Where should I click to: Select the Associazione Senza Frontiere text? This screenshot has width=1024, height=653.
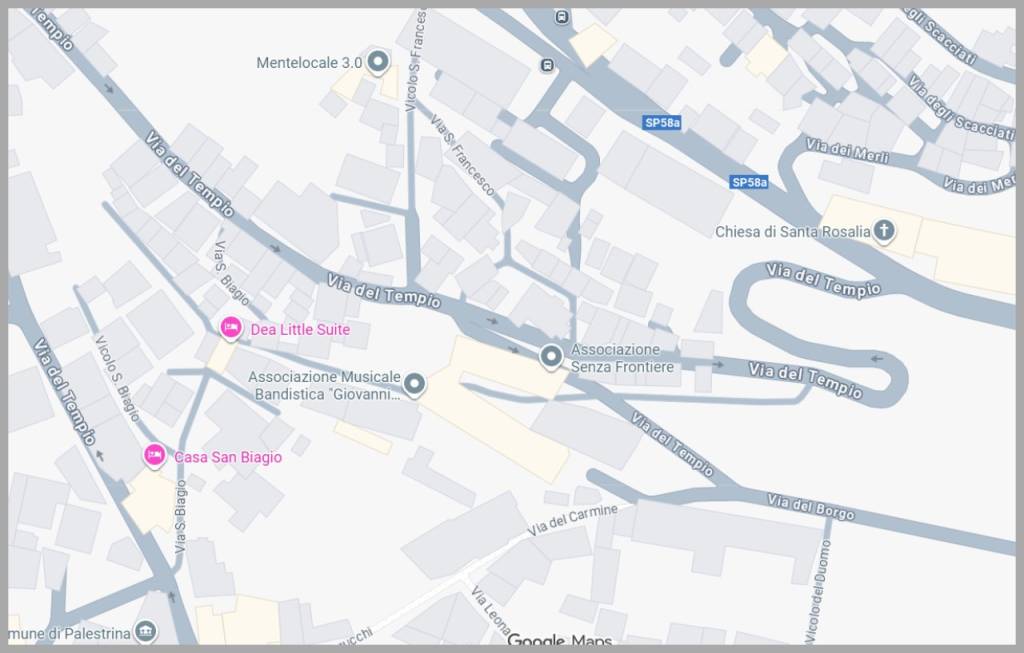point(622,358)
